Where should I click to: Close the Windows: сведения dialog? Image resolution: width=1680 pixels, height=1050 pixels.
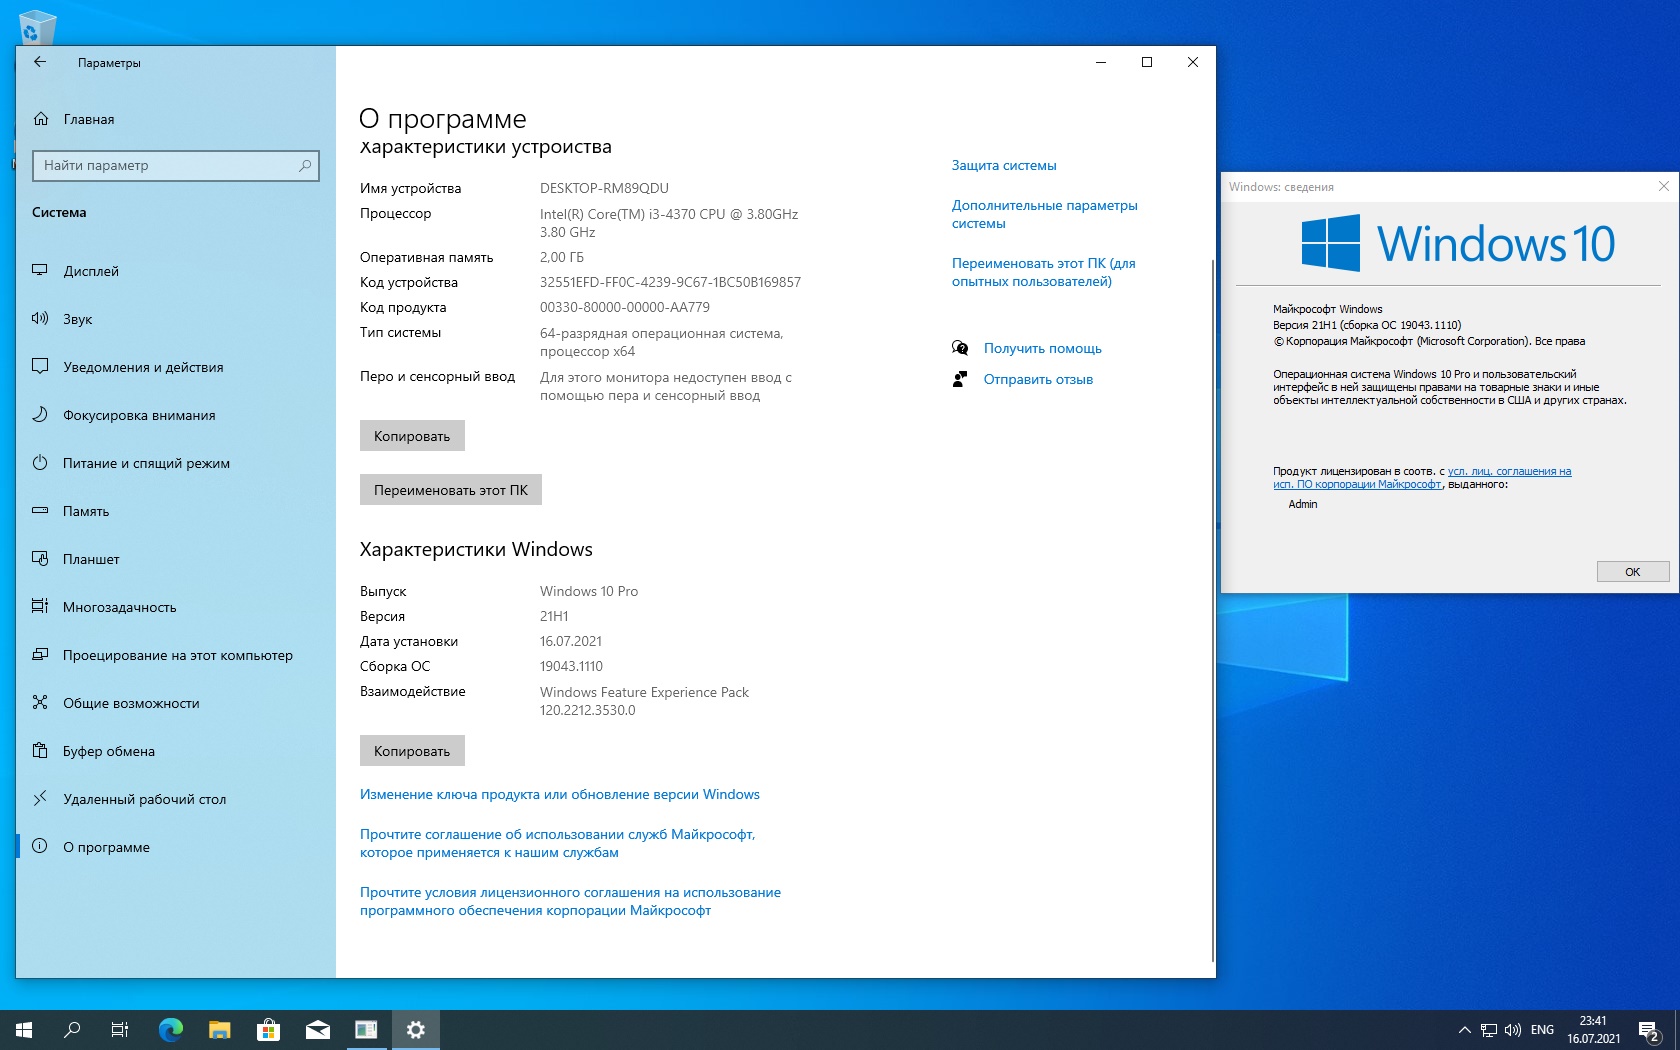pos(1664,186)
